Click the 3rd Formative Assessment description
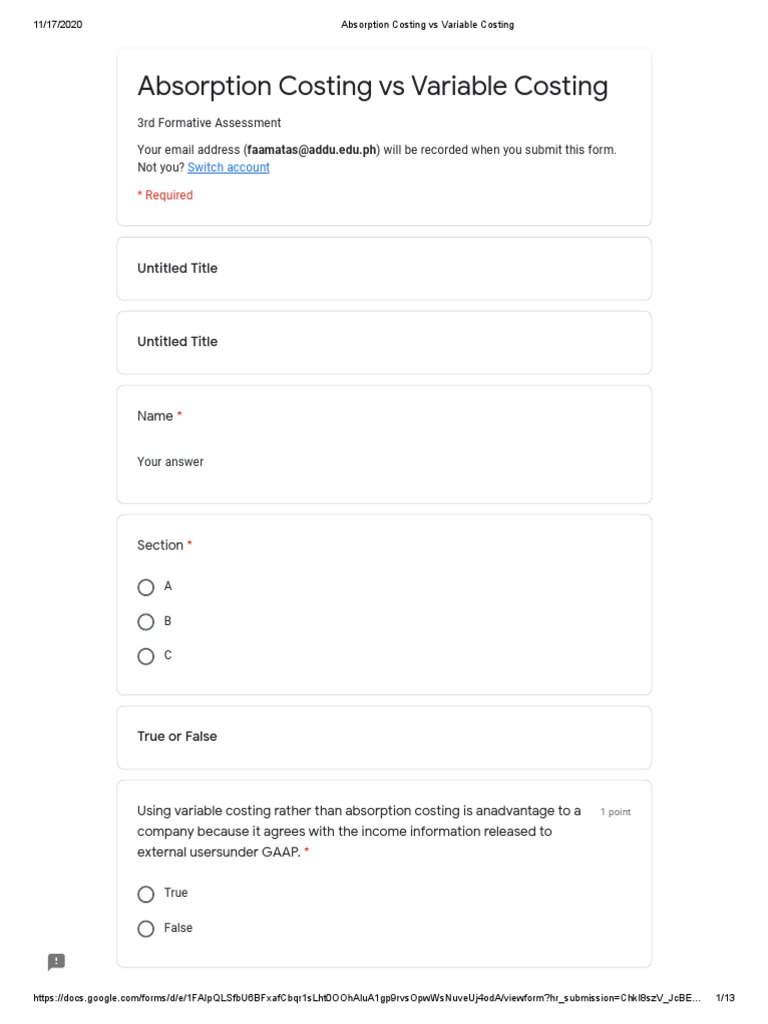The width and height of the screenshot is (768, 1024). click(209, 123)
